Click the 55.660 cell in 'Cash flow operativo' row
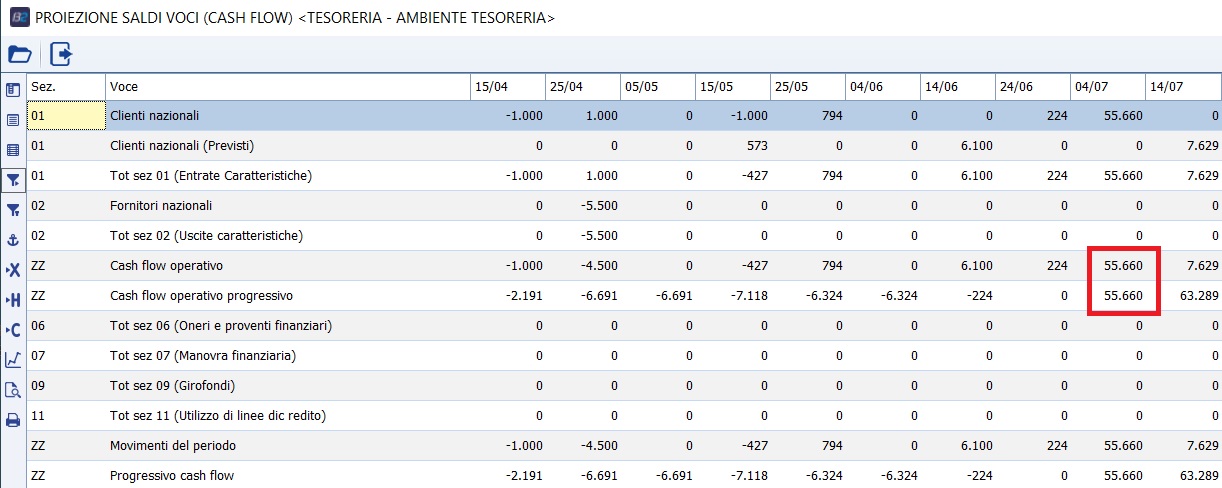The height and width of the screenshot is (488, 1222). tap(1123, 266)
